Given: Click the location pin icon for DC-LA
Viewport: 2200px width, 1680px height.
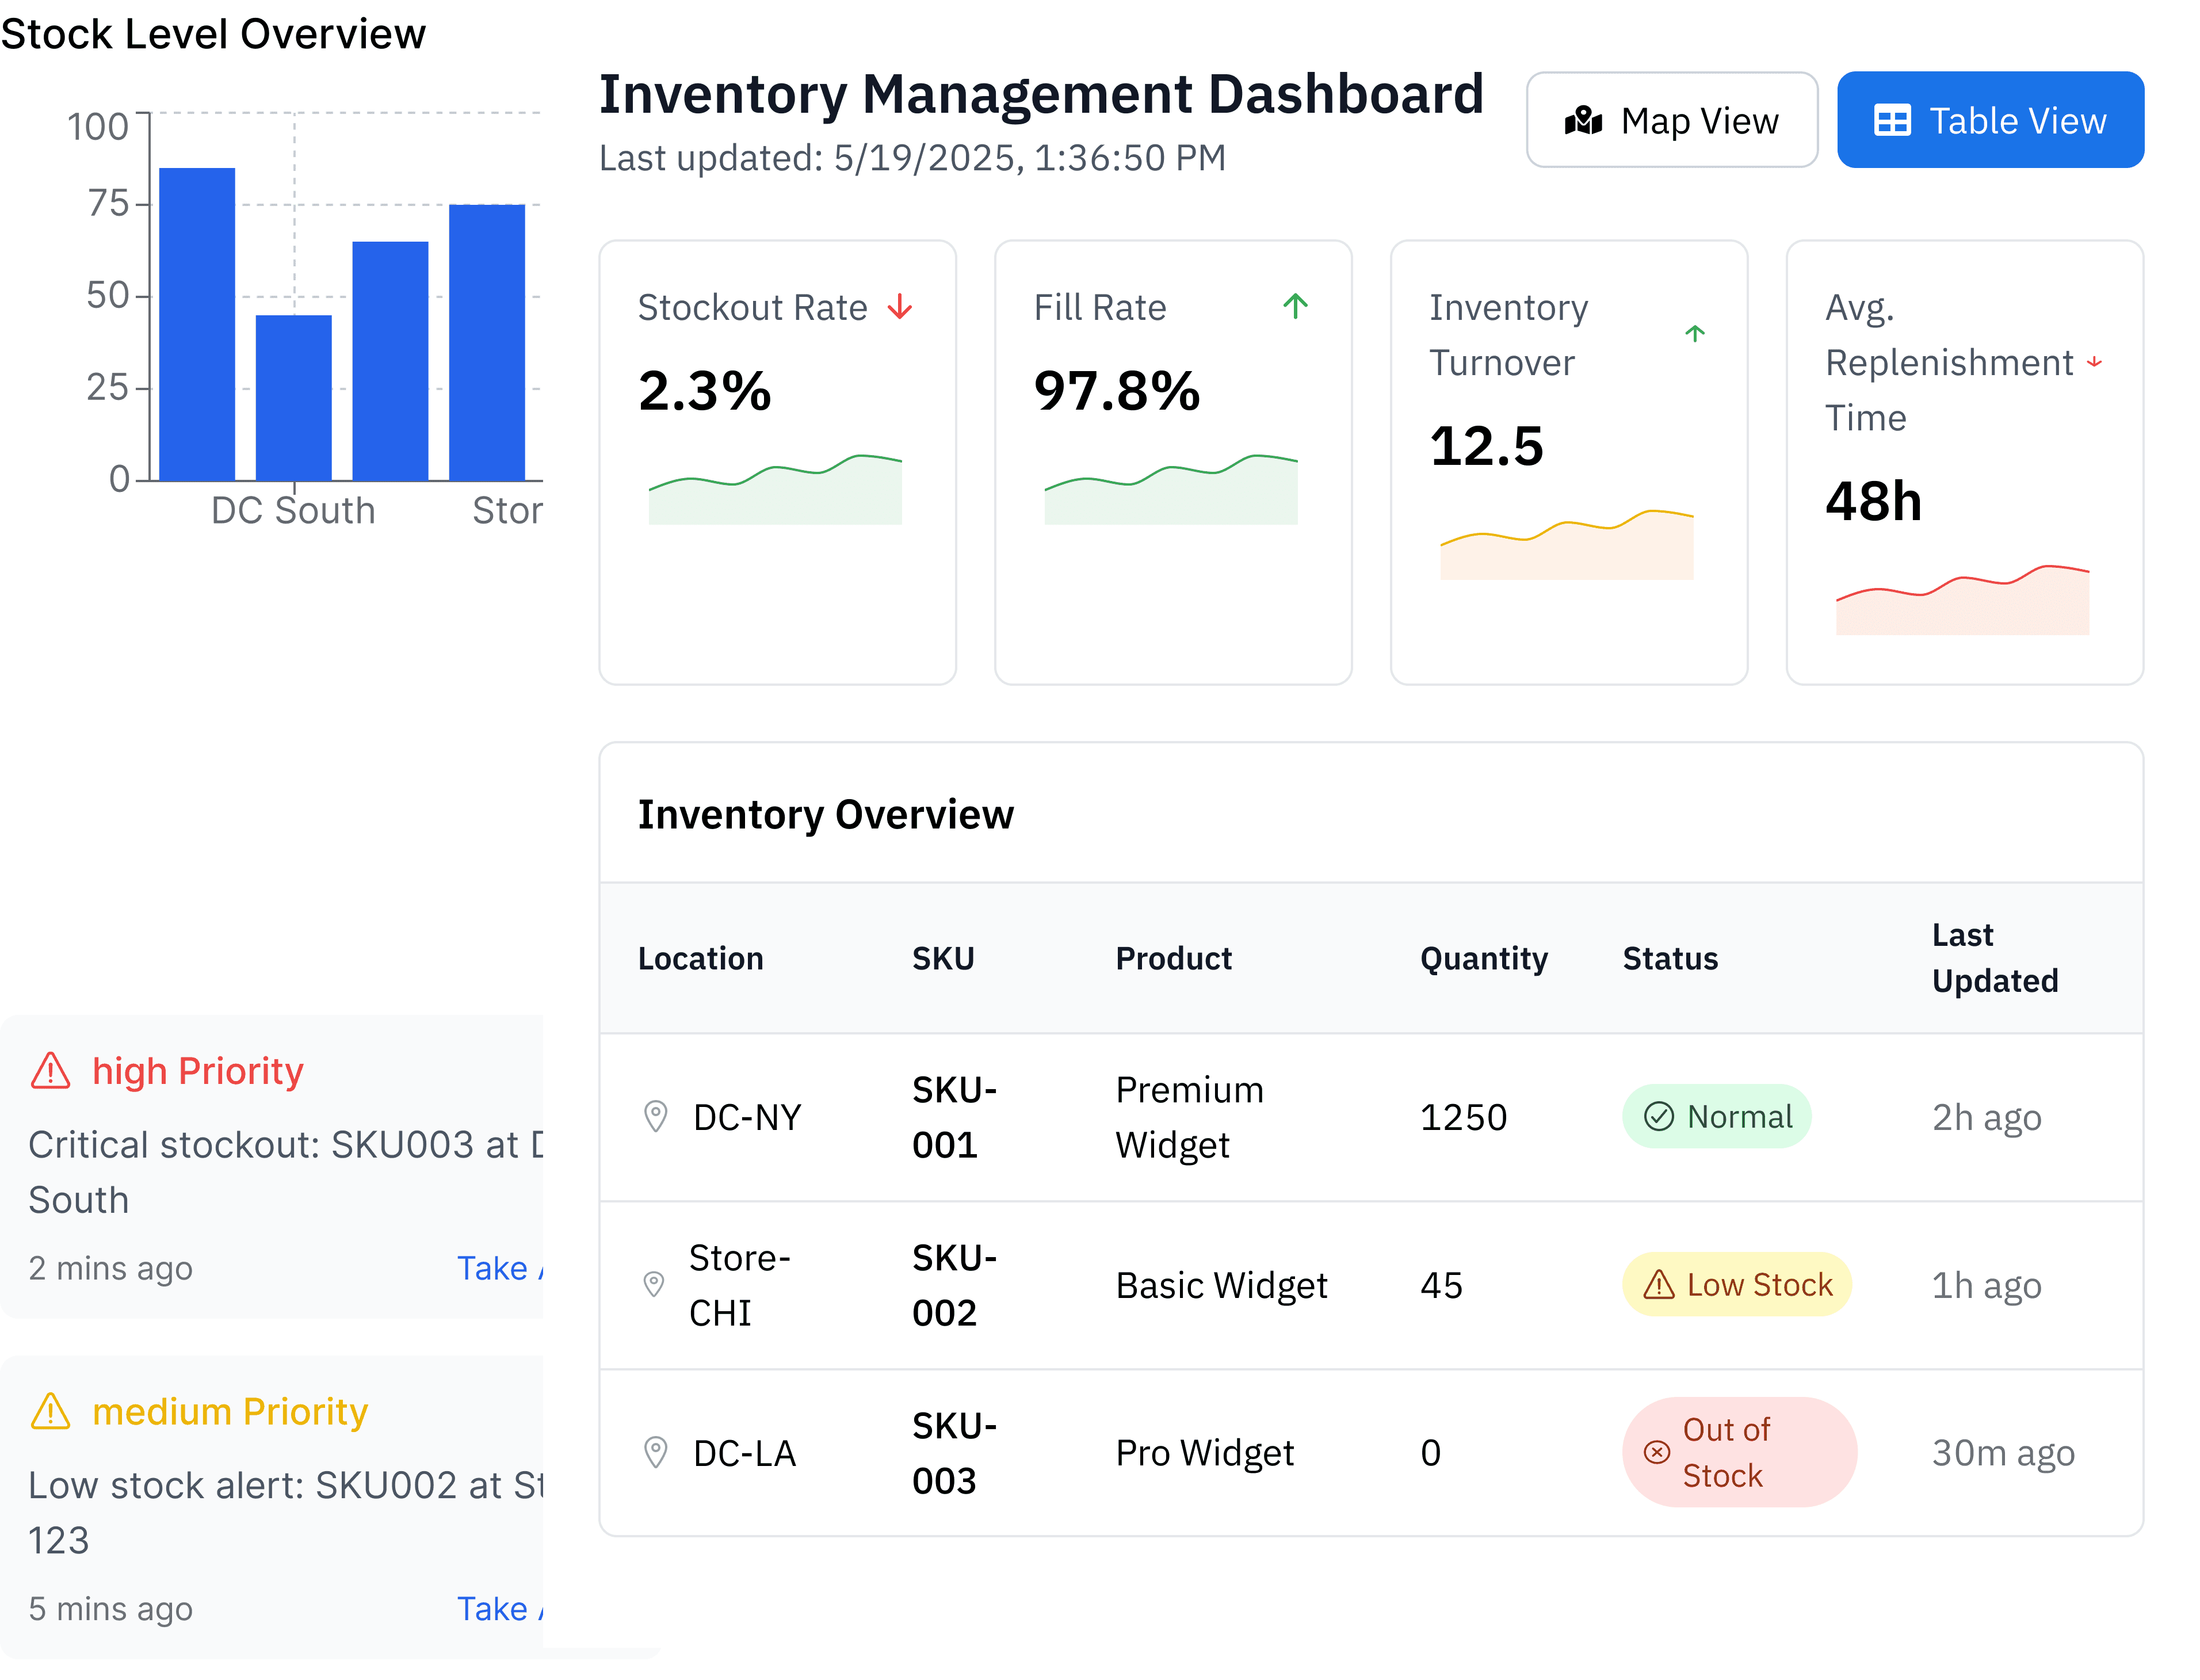Looking at the screenshot, I should coord(655,1452).
